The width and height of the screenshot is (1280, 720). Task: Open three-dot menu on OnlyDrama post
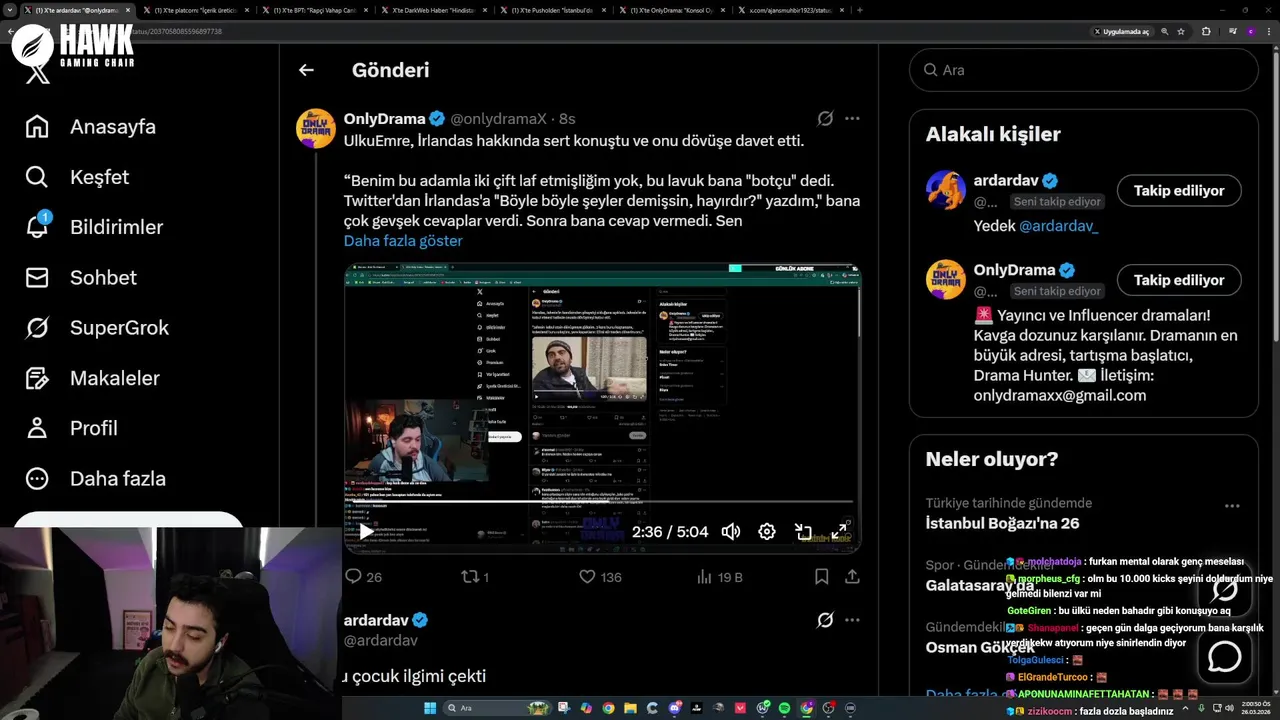click(852, 118)
